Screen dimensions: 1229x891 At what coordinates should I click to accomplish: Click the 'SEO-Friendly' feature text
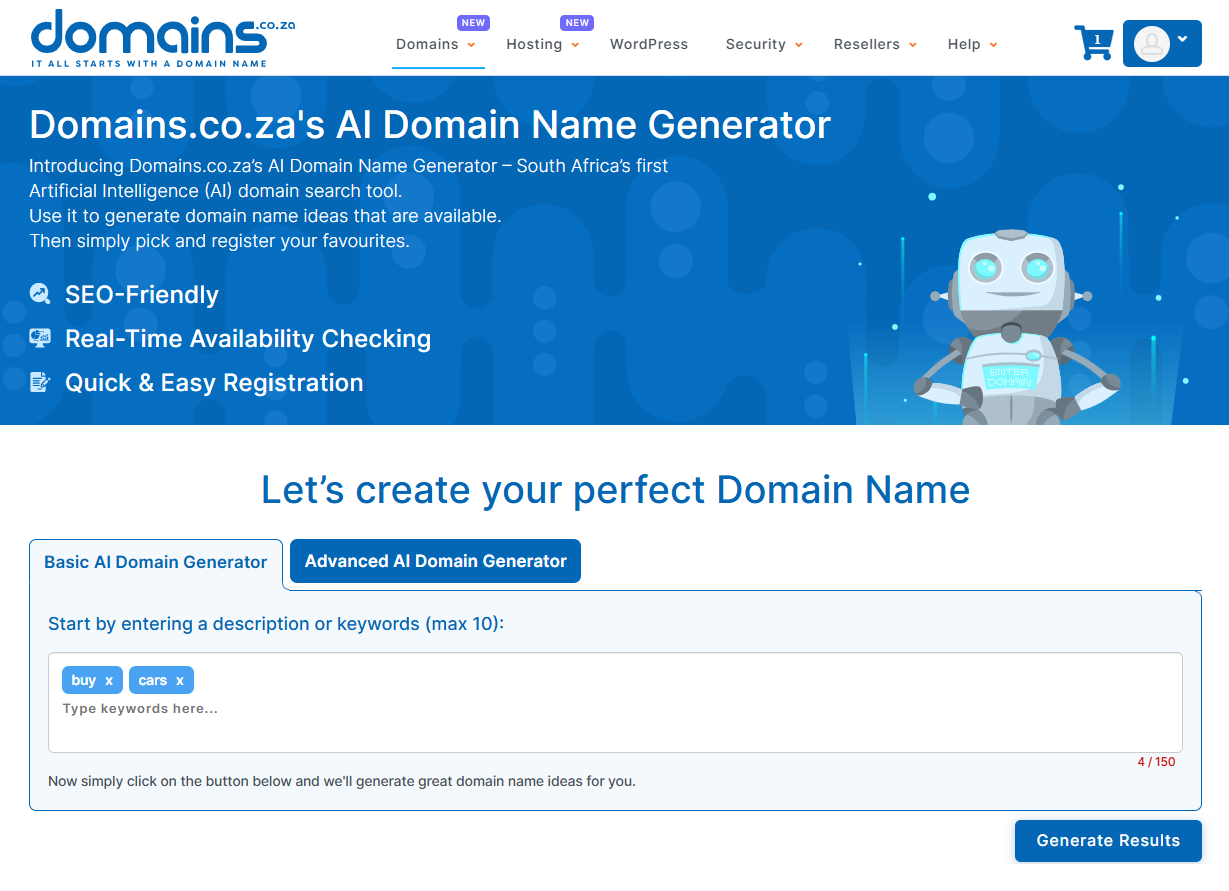(x=142, y=295)
